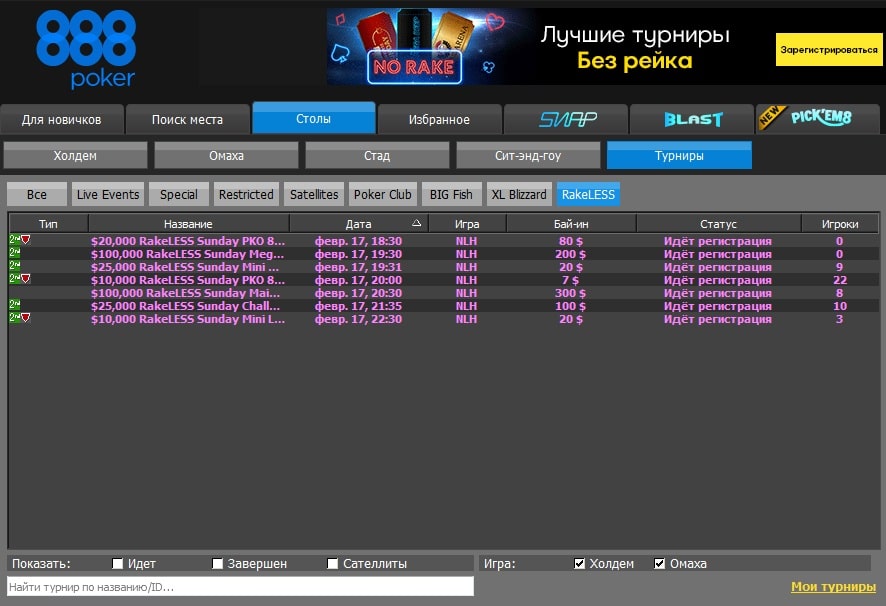Image resolution: width=886 pixels, height=606 pixels.
Task: Open the Мои турниры link
Action: click(833, 587)
